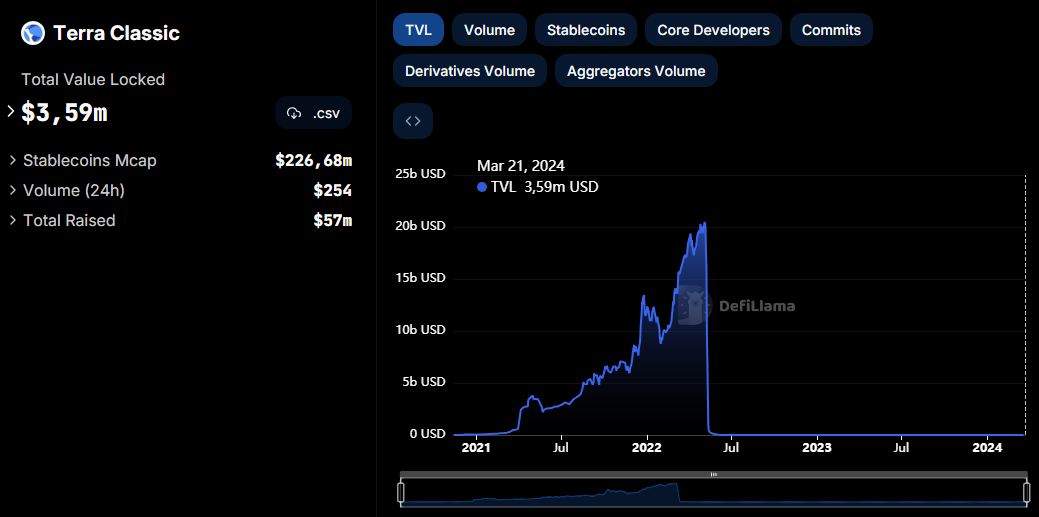Click the Terra Classic globe logo icon
This screenshot has height=517, width=1039.
(32, 32)
